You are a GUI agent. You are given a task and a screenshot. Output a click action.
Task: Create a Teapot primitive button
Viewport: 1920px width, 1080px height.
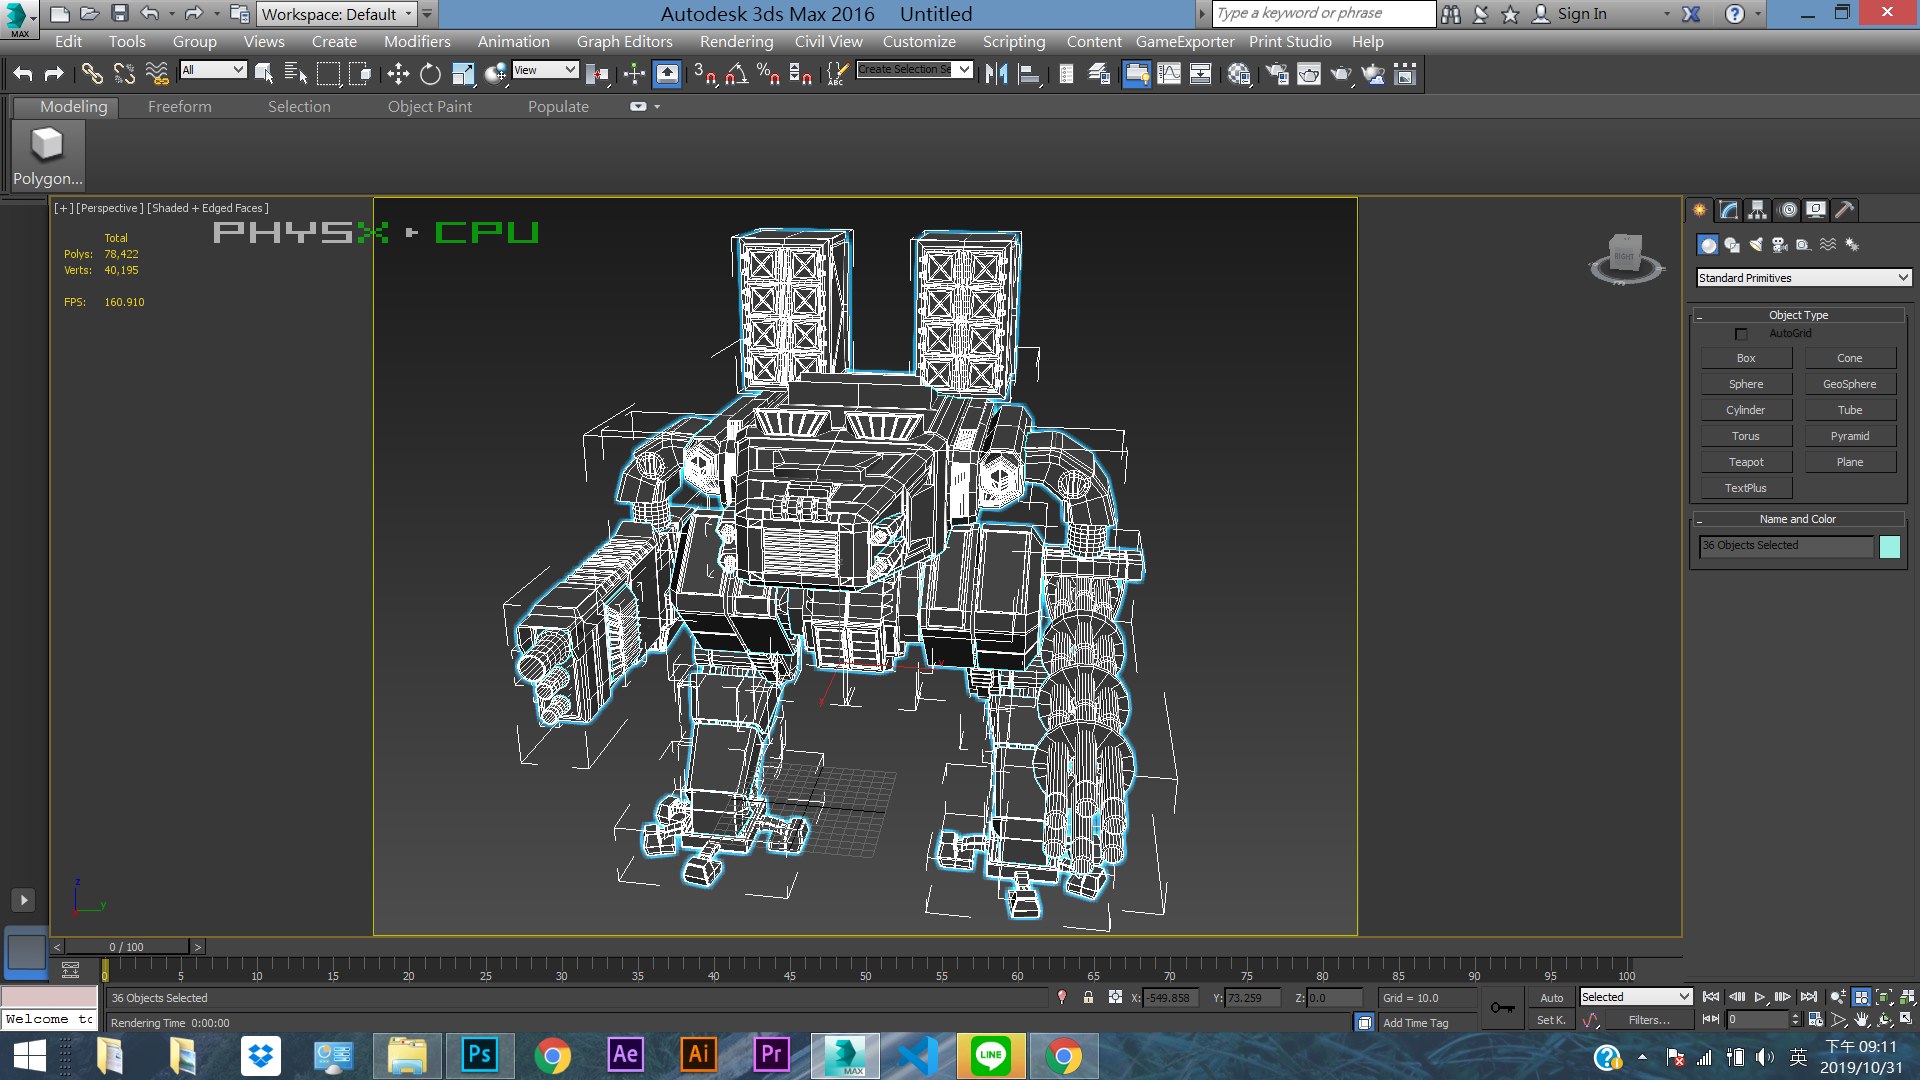[x=1746, y=462]
